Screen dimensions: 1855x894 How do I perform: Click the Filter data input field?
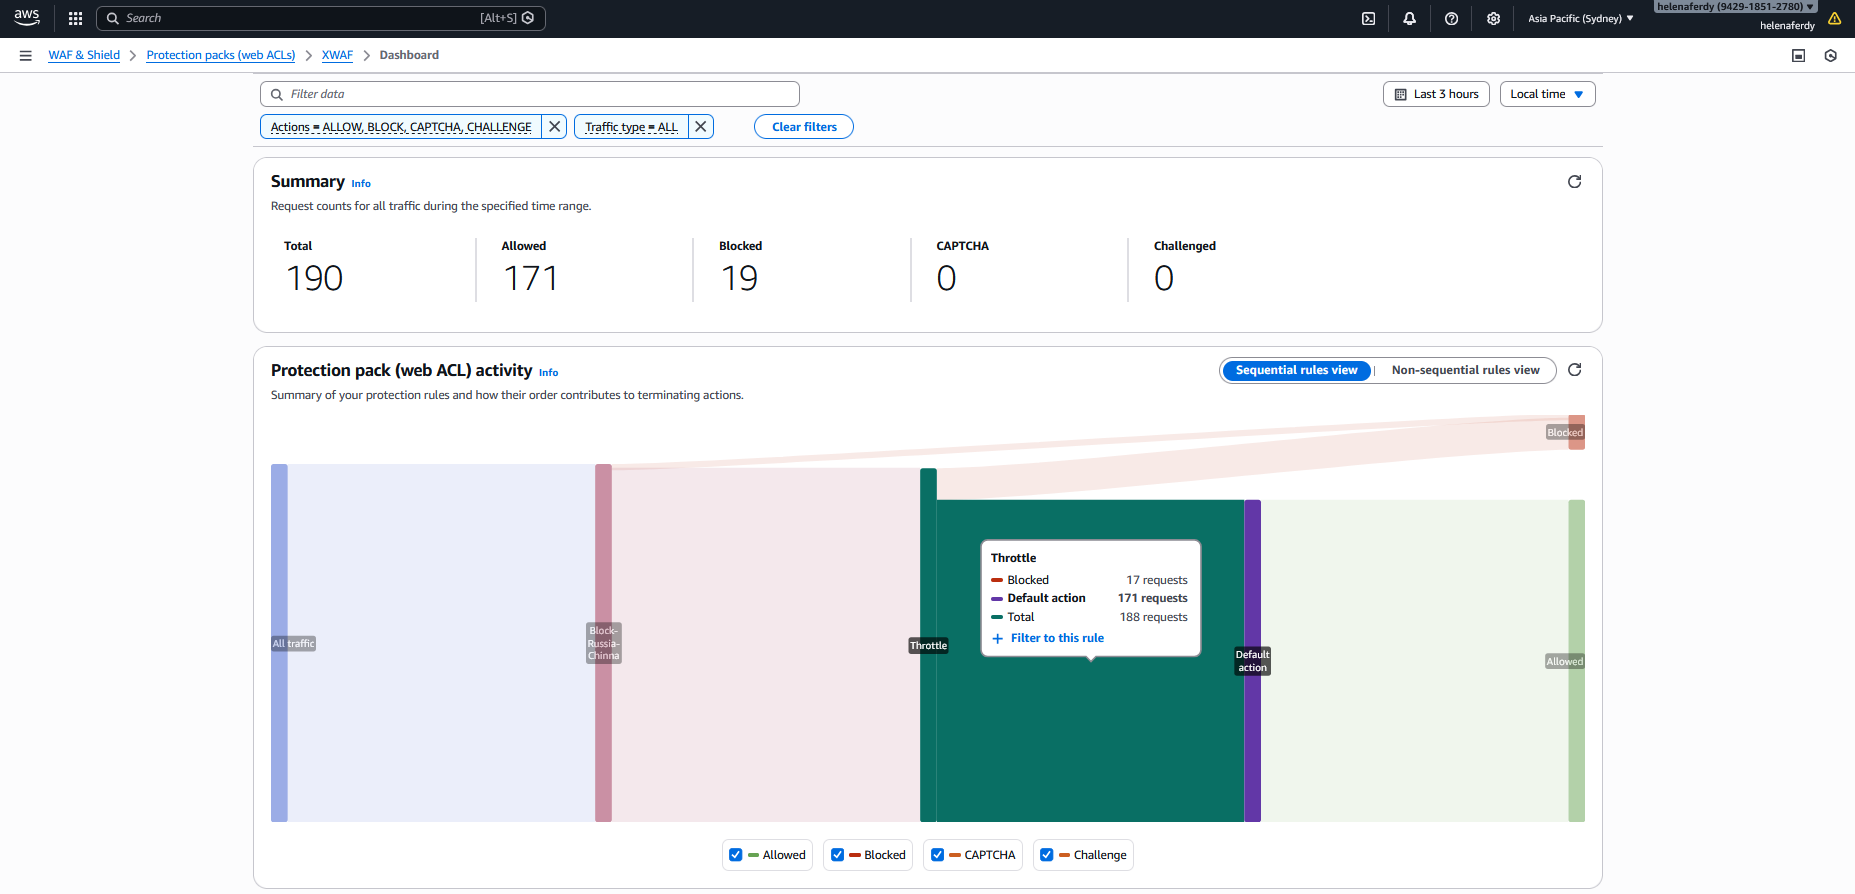530,94
